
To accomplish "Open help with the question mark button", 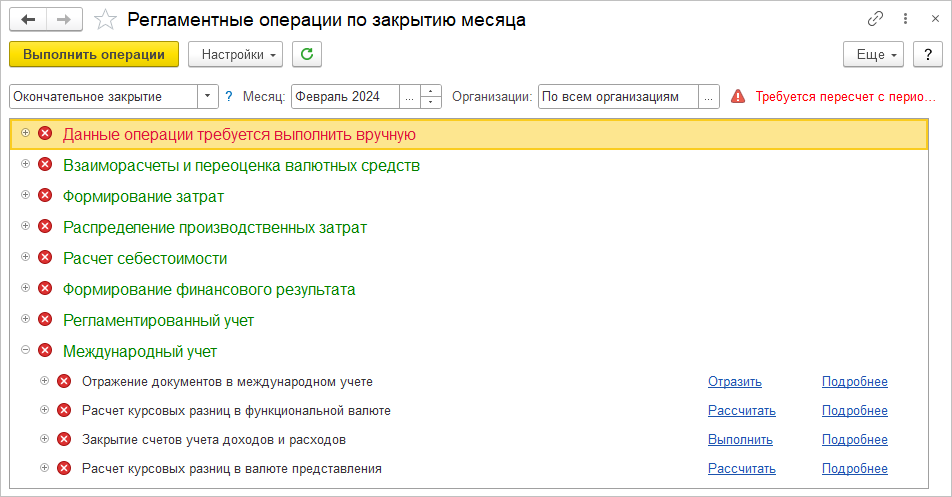I will (928, 54).
